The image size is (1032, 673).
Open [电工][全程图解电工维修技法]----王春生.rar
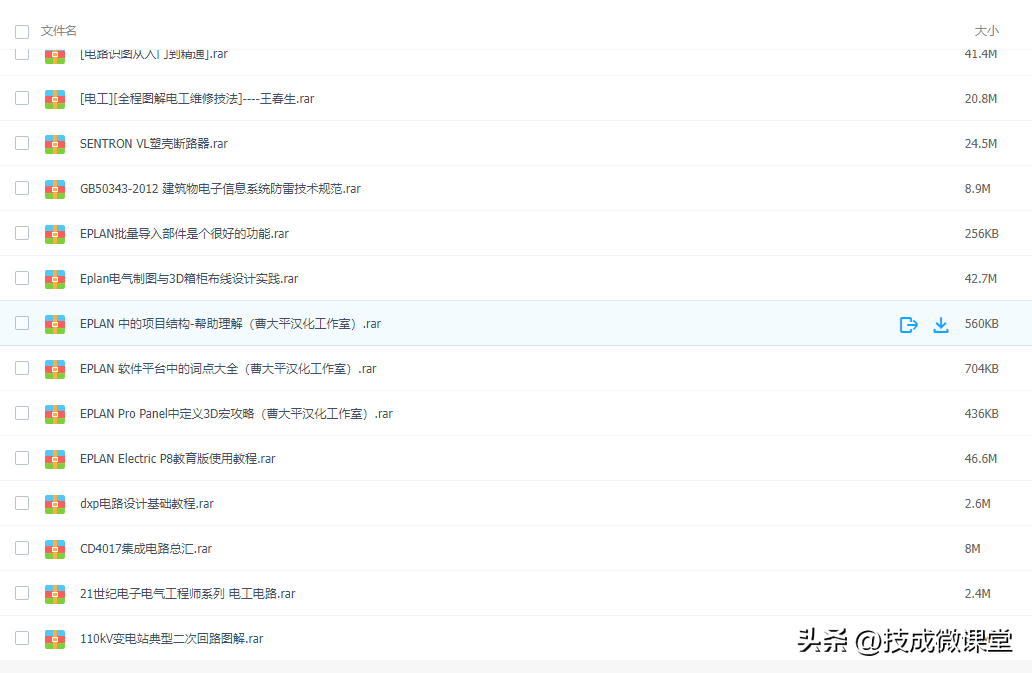click(197, 99)
